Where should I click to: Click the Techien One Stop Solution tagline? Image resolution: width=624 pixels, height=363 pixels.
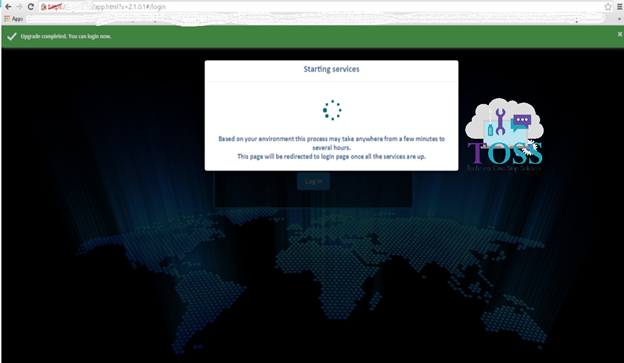[503, 168]
